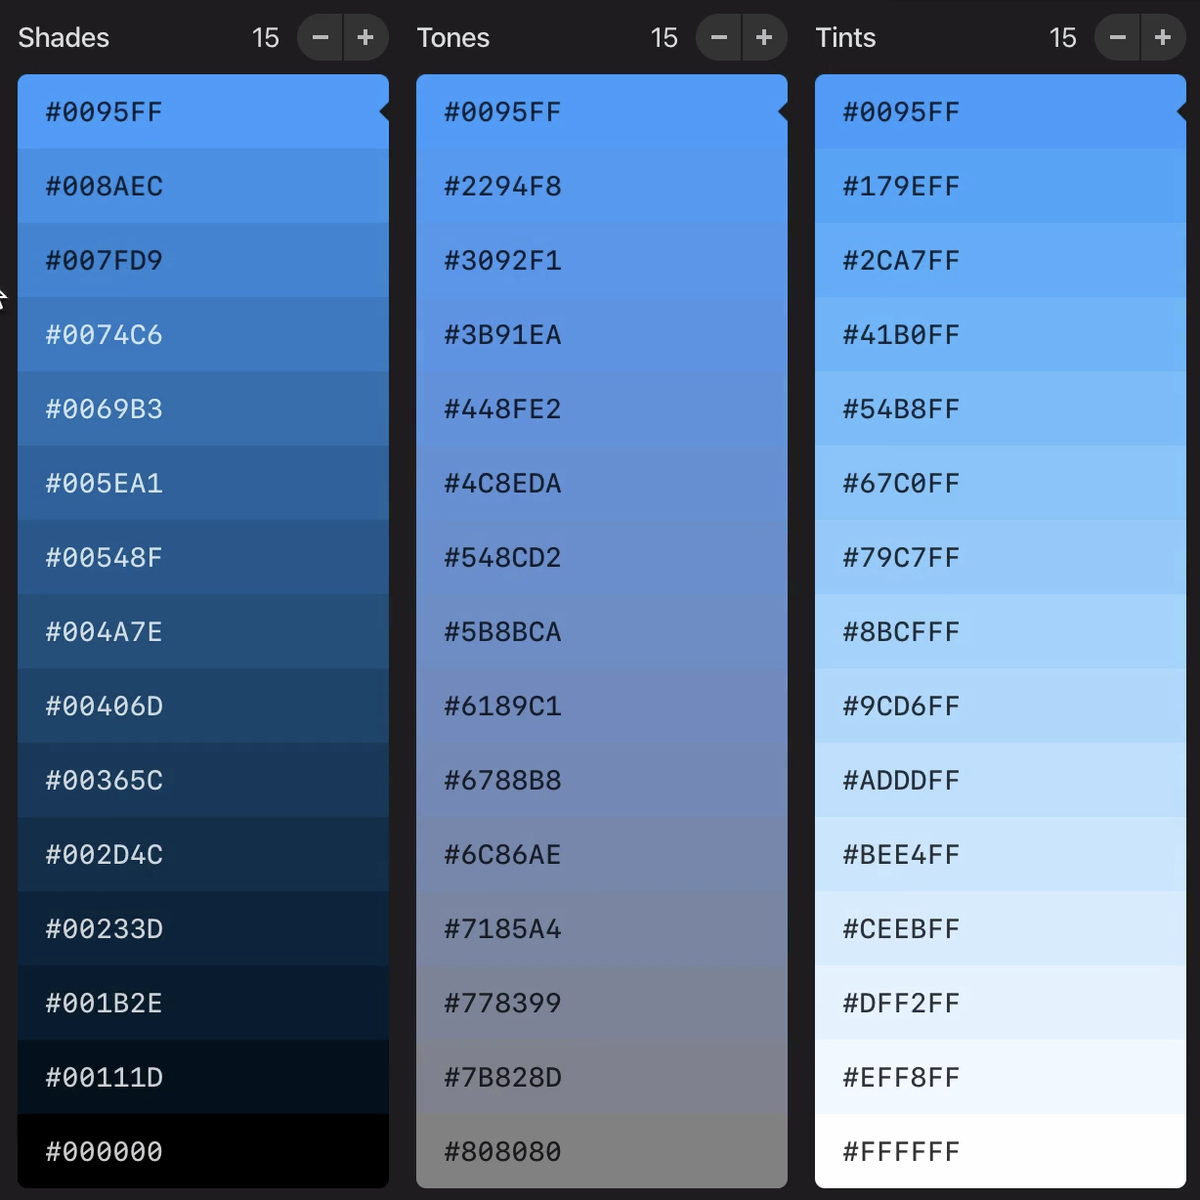Viewport: 1200px width, 1200px height.
Task: Select tone swatch #2294F8
Action: 602,186
